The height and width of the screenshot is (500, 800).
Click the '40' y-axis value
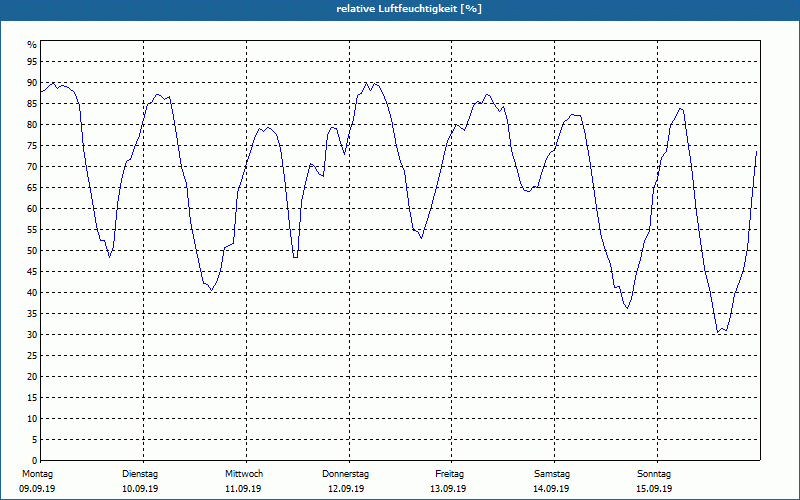pos(32,293)
